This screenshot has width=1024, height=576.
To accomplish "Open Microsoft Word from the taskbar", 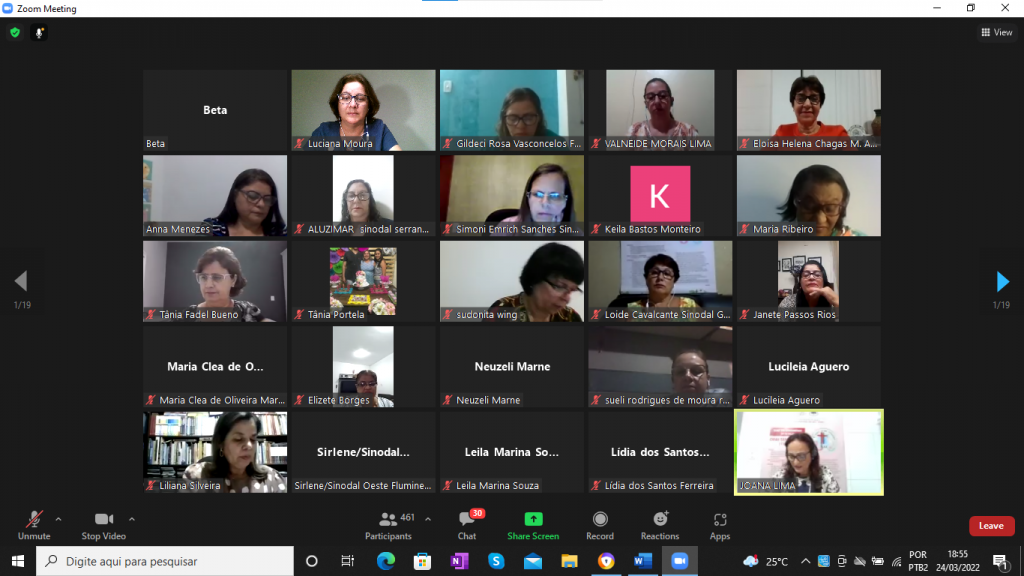I will tap(643, 561).
